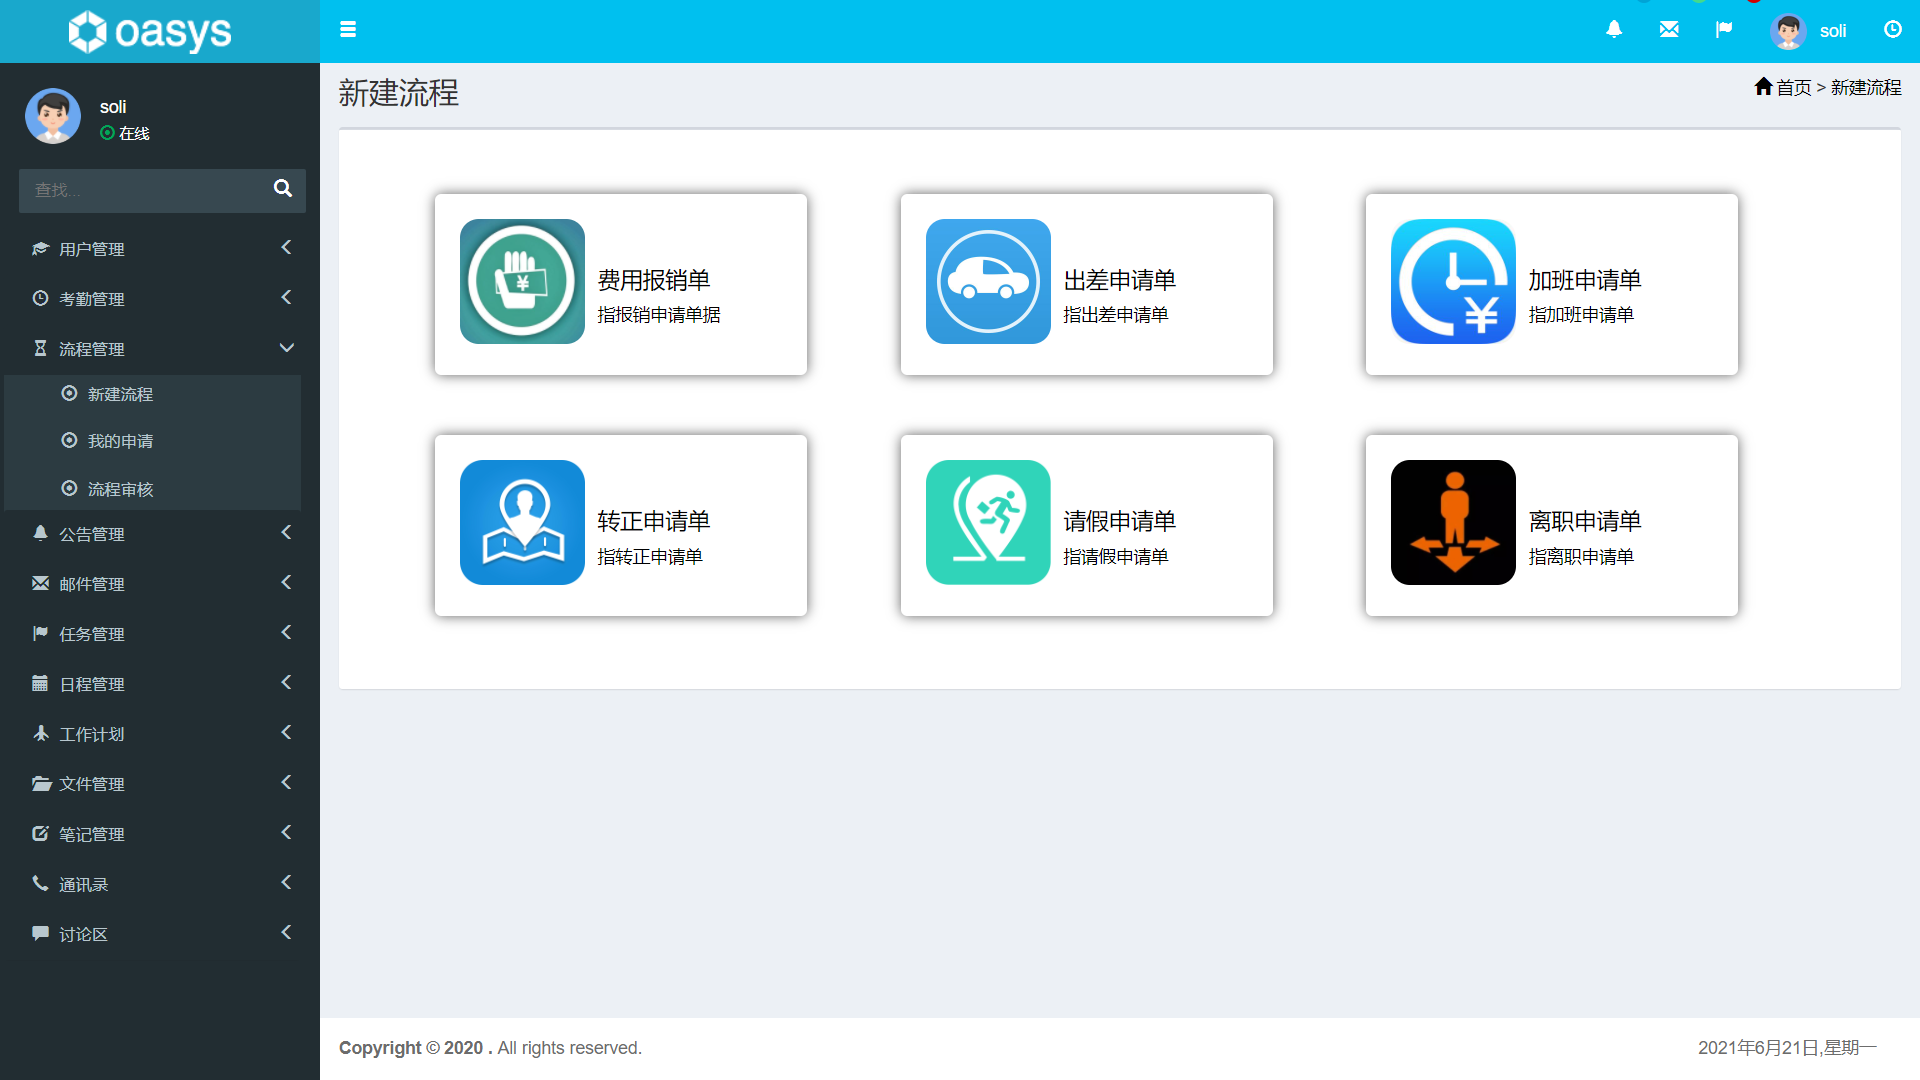Click the car icon on 出差申请单 card
The height and width of the screenshot is (1080, 1920).
987,282
